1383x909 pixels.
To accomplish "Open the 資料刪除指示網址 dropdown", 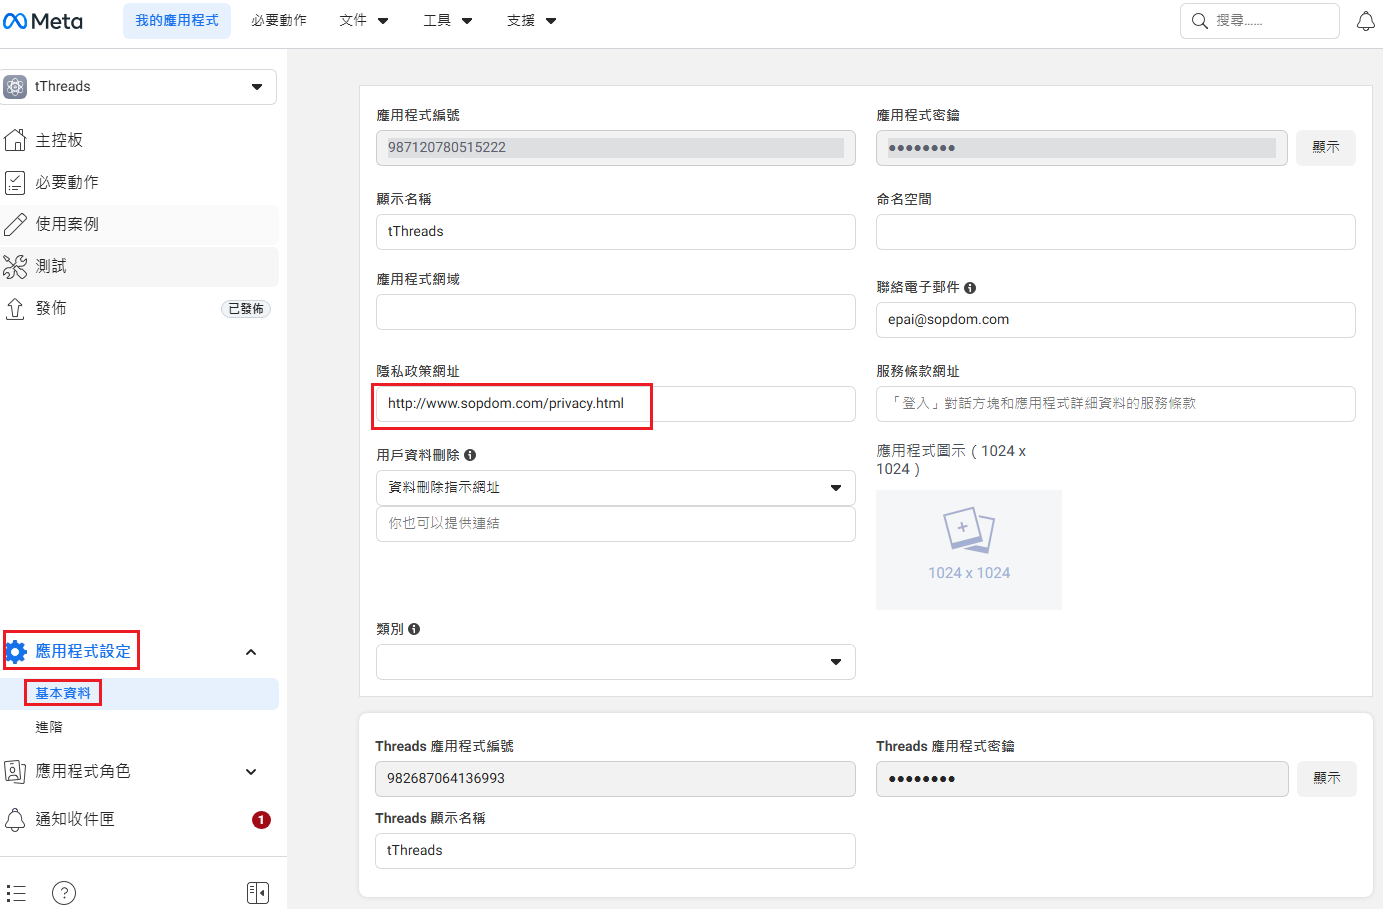I will click(616, 488).
